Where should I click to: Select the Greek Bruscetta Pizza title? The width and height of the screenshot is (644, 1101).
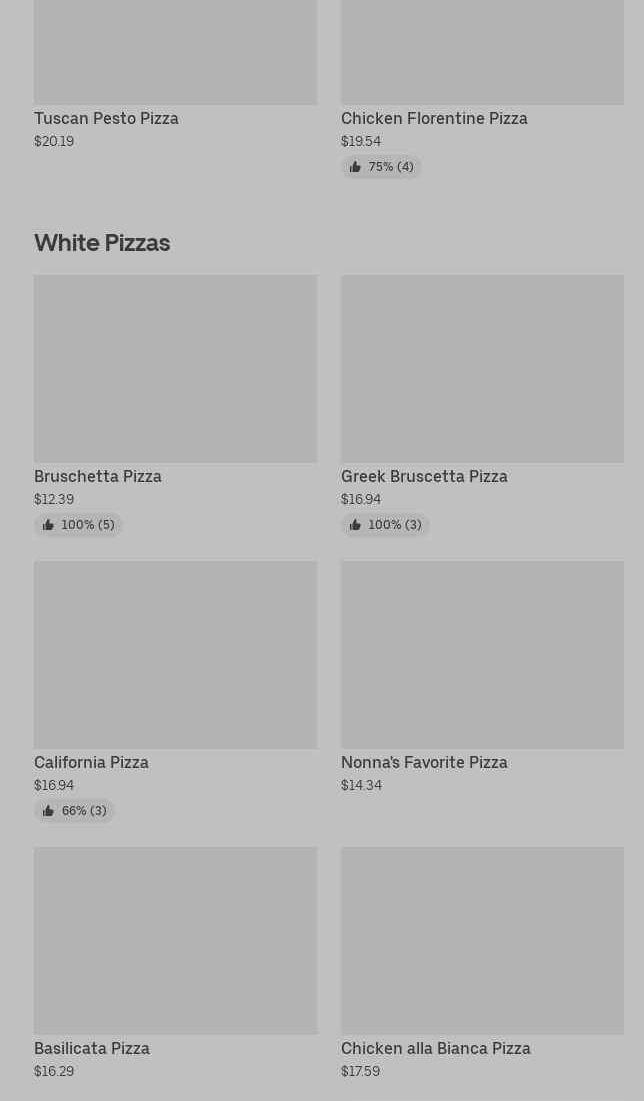pyautogui.click(x=424, y=476)
